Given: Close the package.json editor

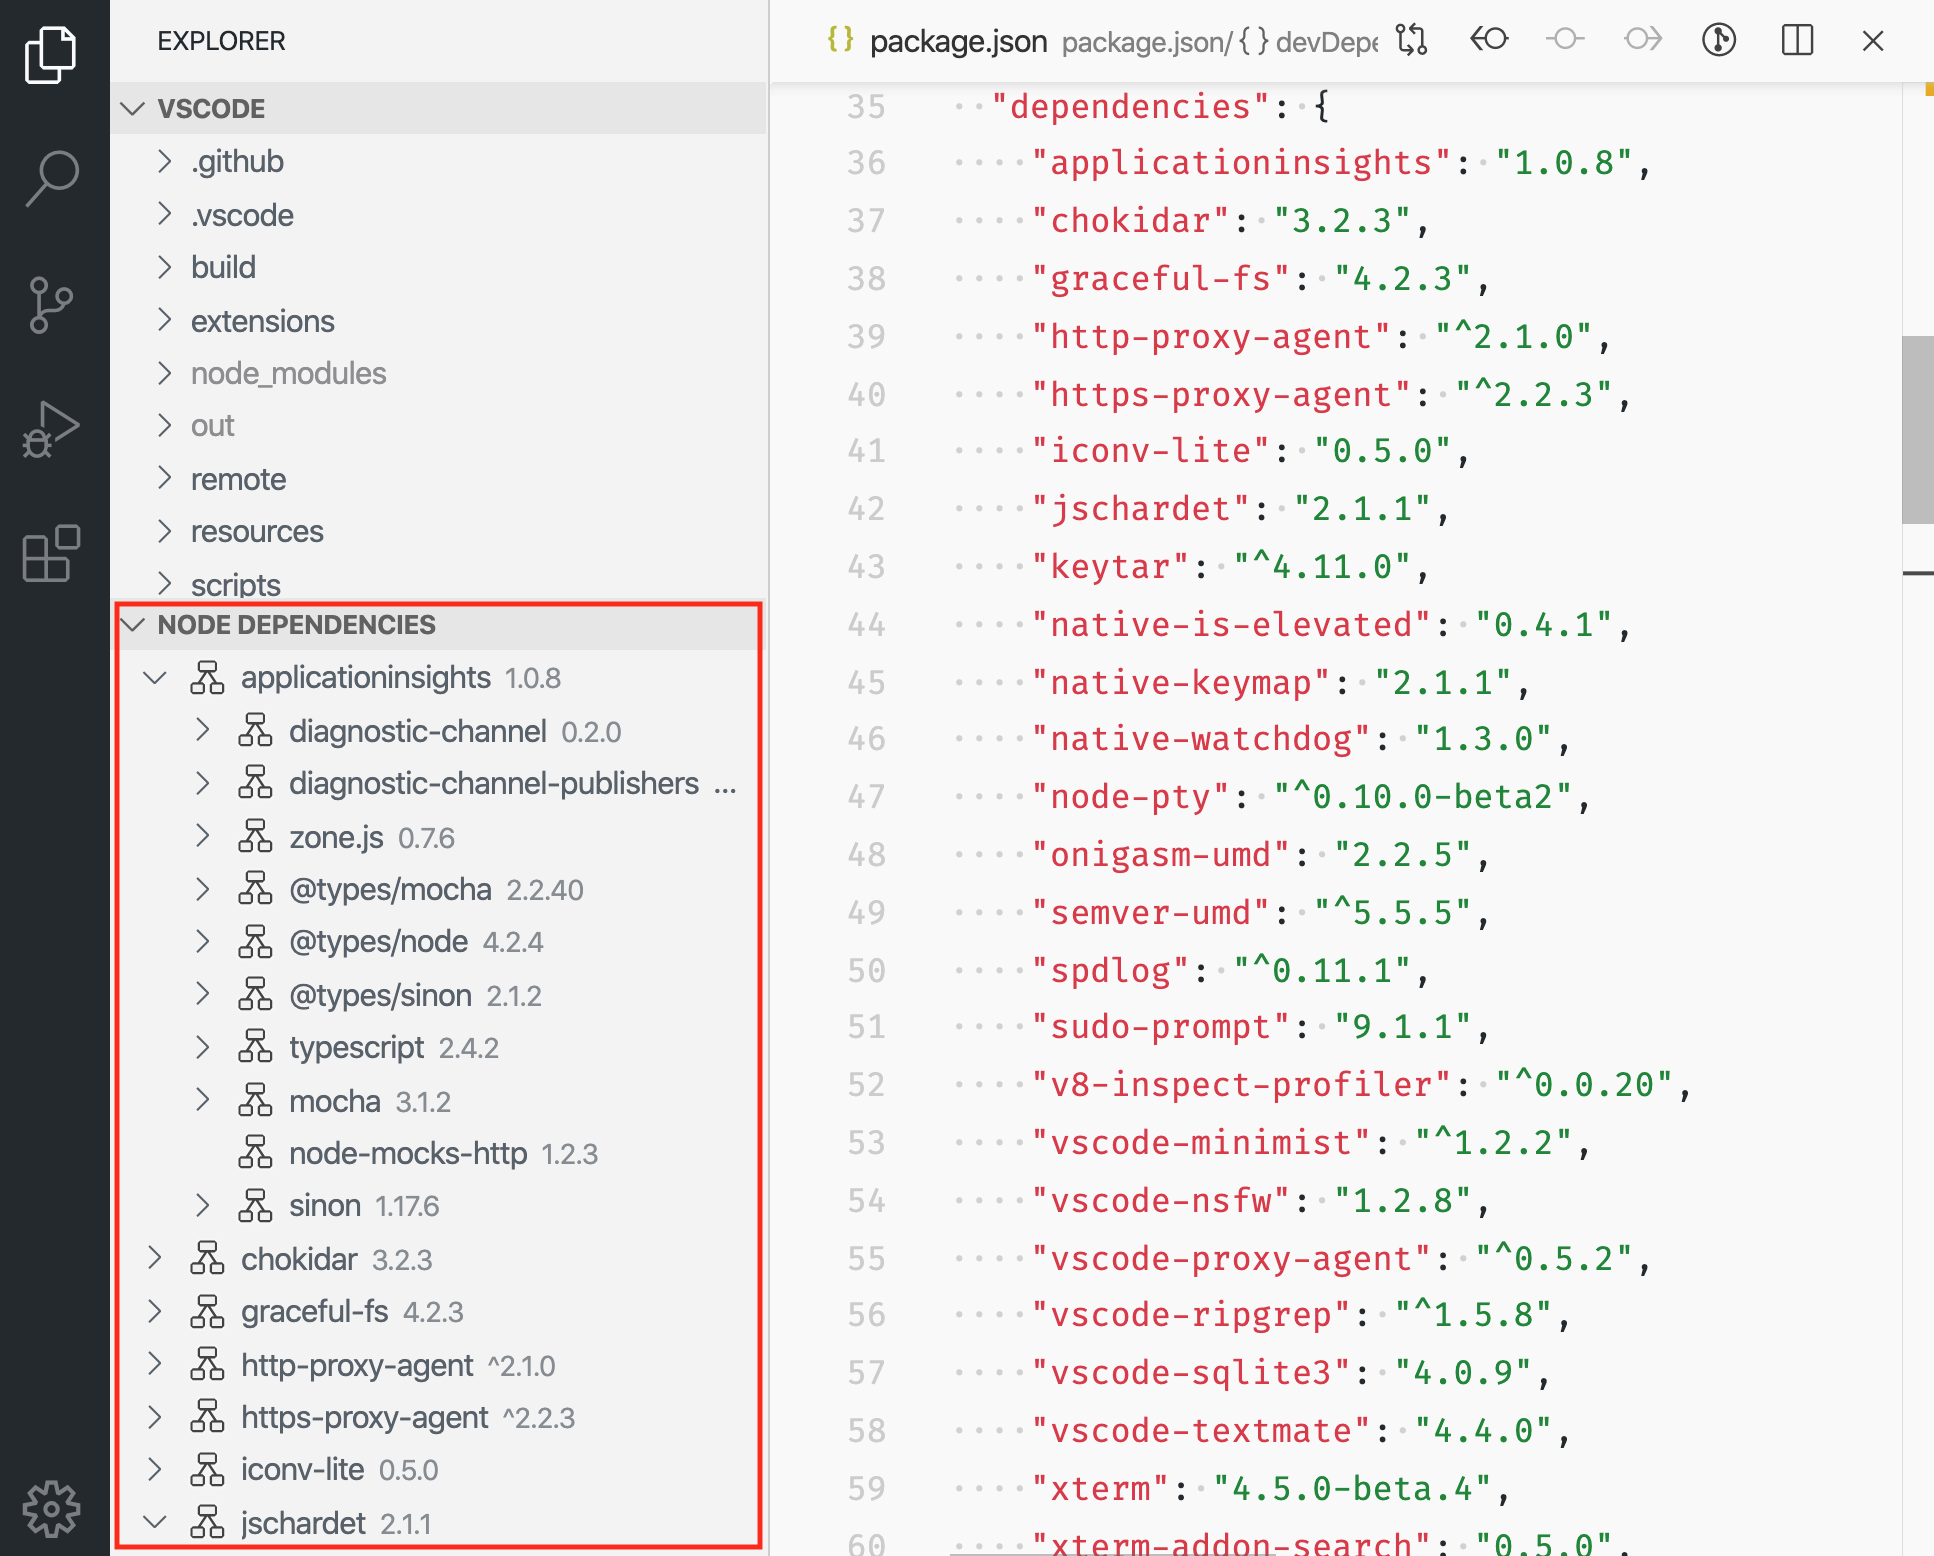Looking at the screenshot, I should 1873,40.
